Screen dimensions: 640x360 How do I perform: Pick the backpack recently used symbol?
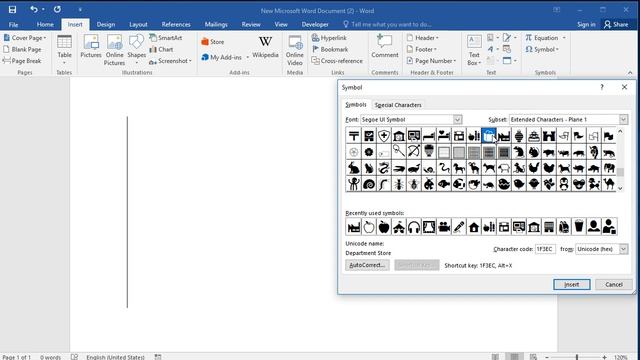tap(564, 227)
